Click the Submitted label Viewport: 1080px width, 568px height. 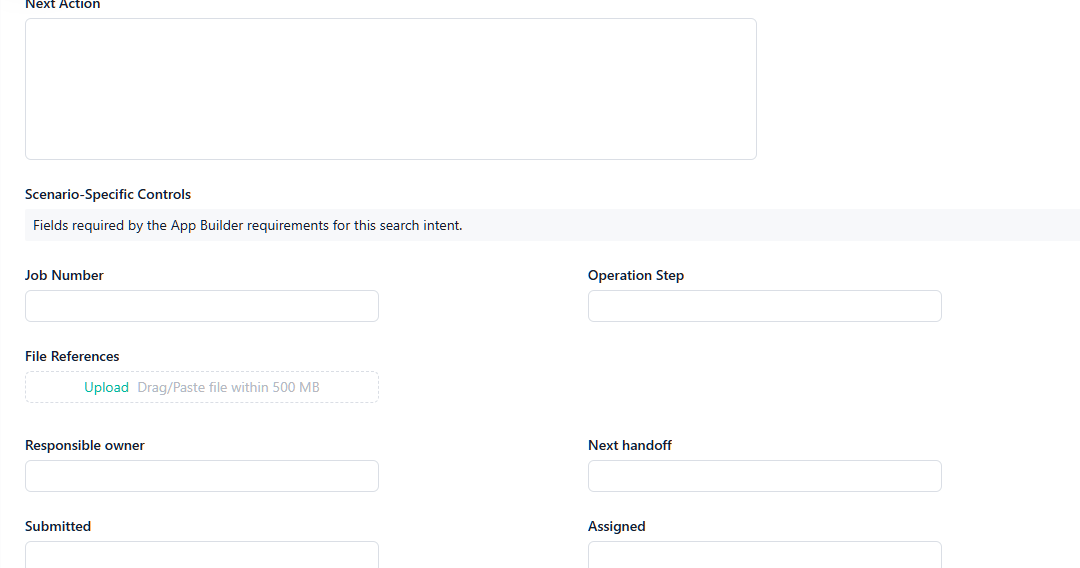[x=58, y=526]
